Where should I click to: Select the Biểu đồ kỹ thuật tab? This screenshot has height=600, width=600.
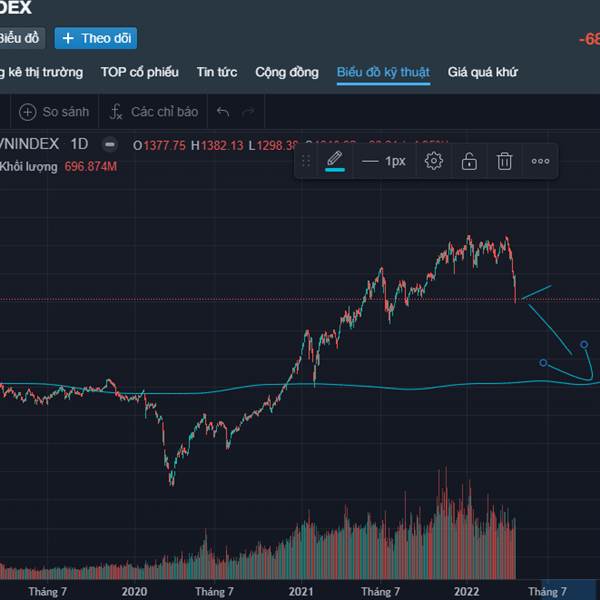coord(383,72)
